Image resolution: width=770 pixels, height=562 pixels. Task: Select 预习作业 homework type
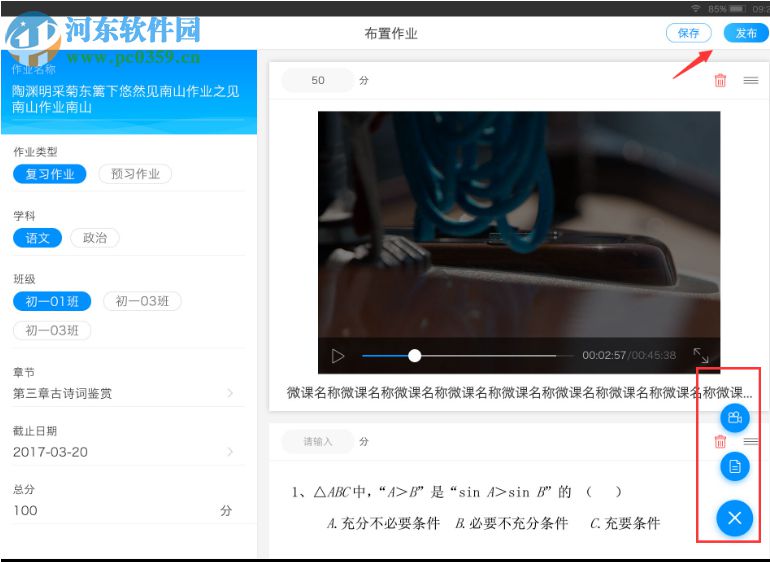click(135, 174)
